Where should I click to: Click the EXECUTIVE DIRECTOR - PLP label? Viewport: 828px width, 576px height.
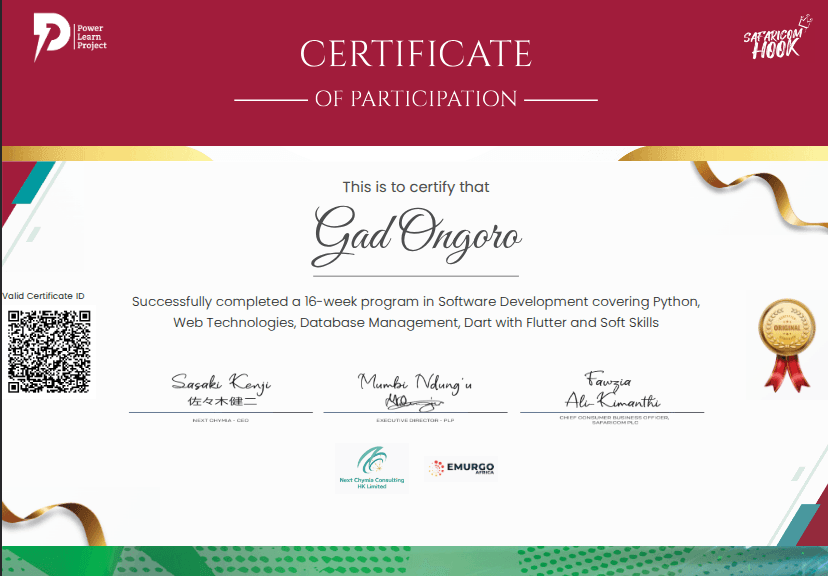(414, 421)
